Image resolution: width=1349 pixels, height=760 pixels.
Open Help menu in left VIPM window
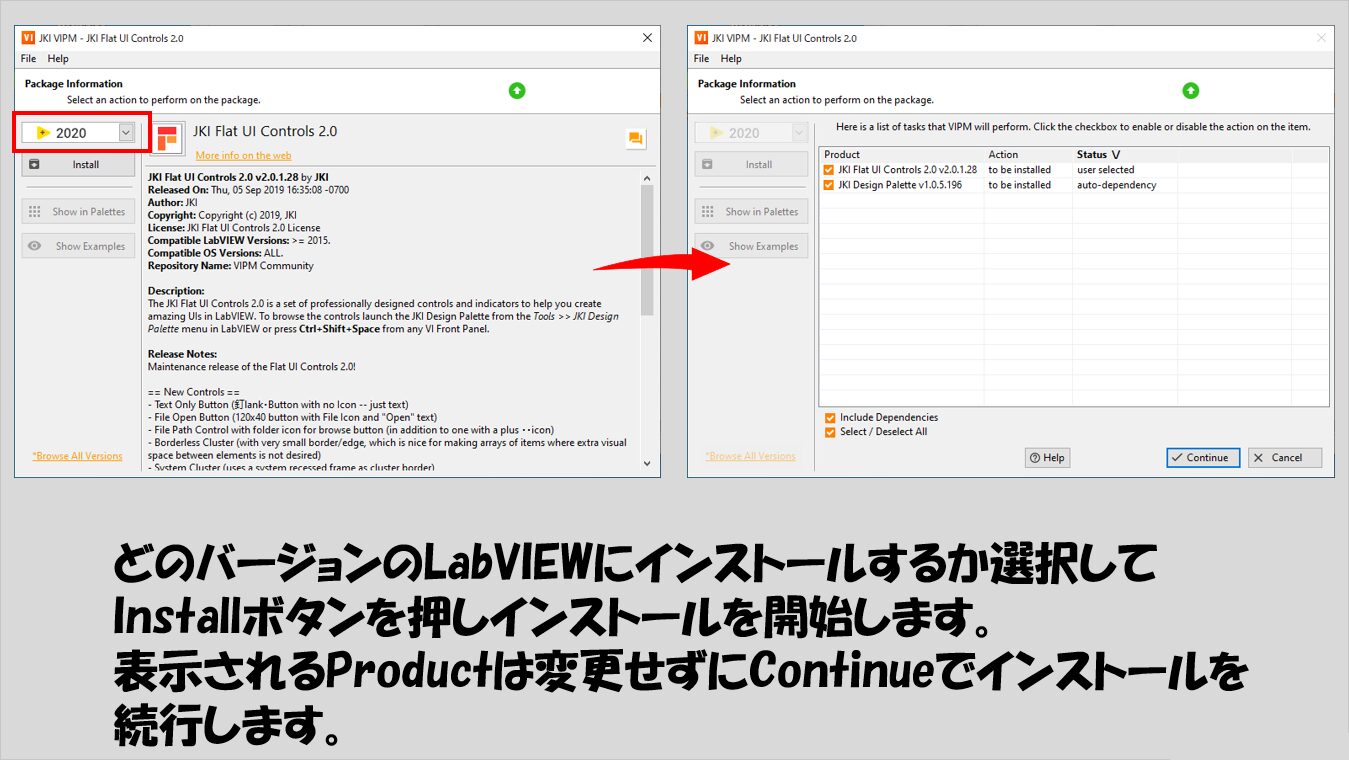(x=58, y=59)
